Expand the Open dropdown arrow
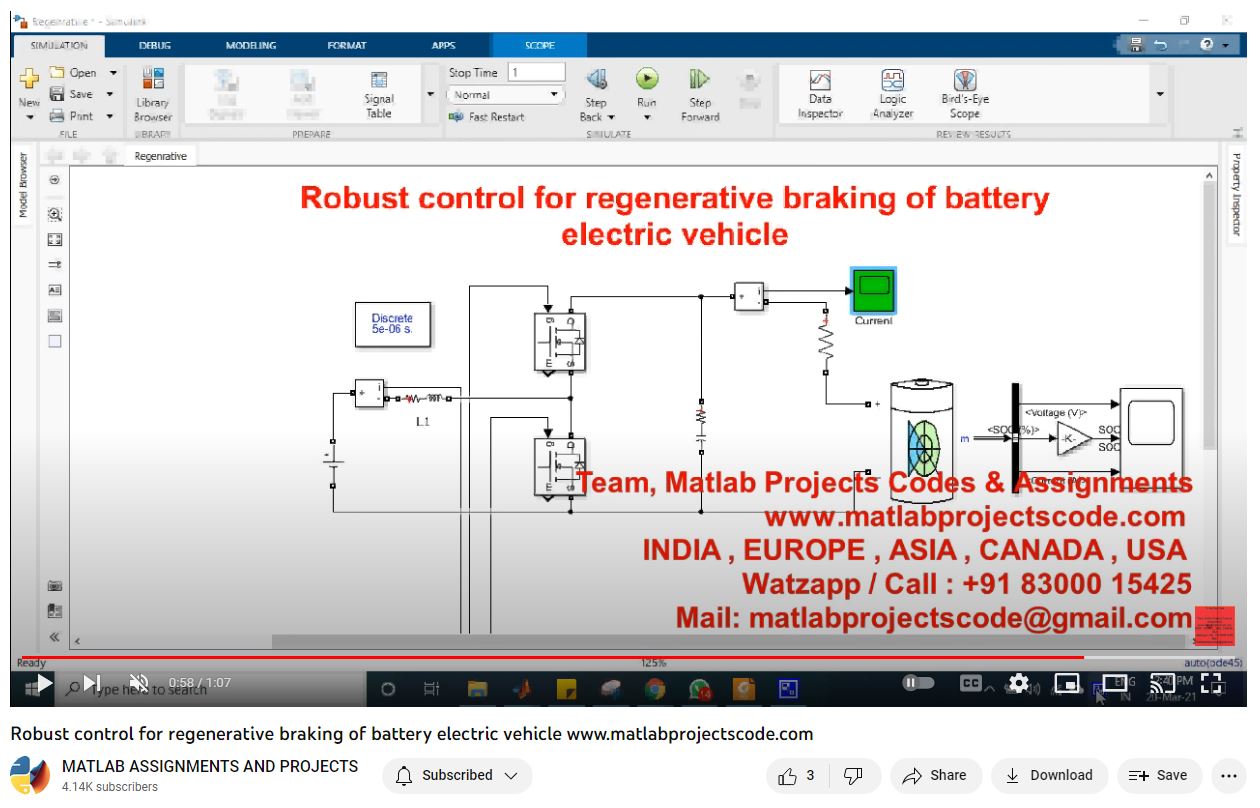Screen dimensions: 1260x808 113,73
